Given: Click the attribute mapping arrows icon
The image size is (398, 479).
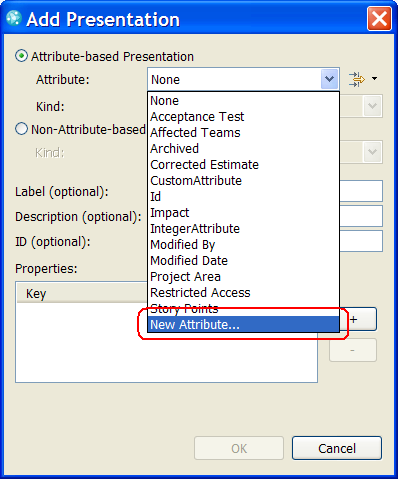Looking at the screenshot, I should (357, 79).
